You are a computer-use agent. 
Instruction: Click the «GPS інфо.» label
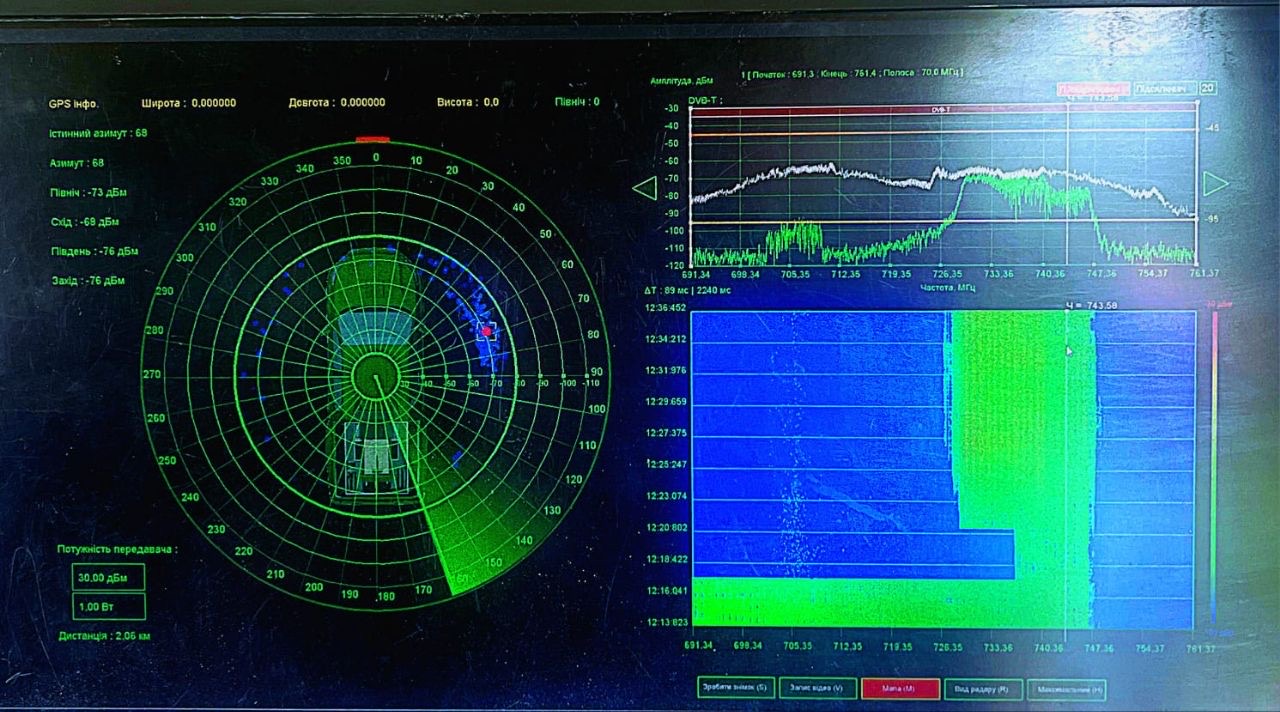73,103
